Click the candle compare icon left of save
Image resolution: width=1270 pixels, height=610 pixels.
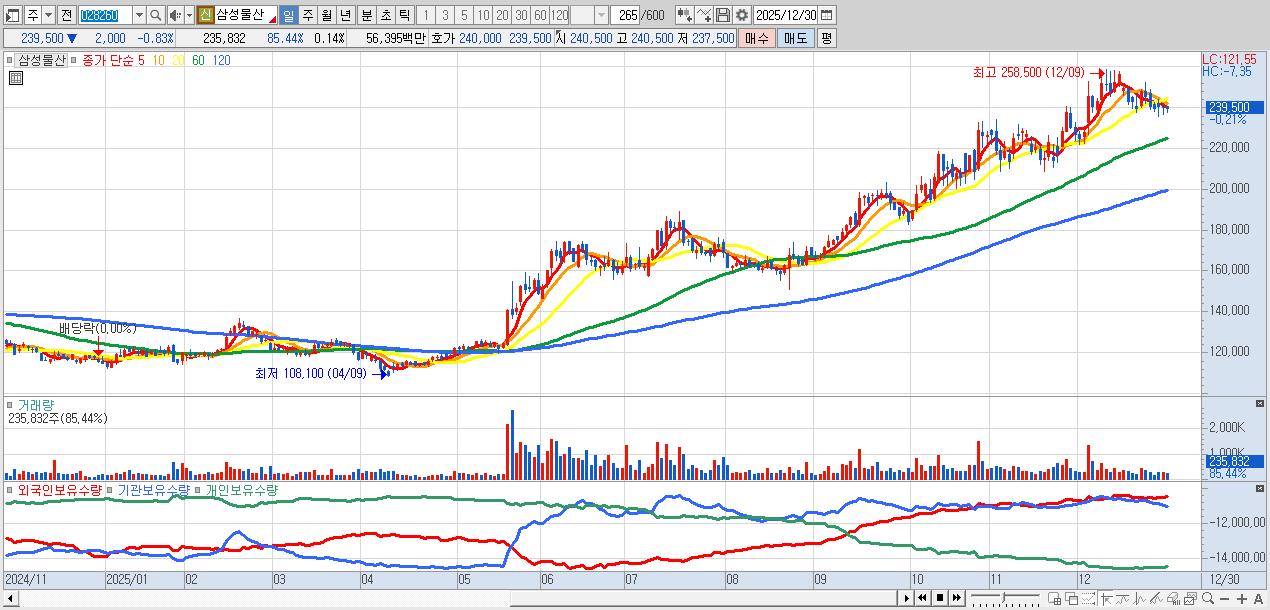click(685, 15)
